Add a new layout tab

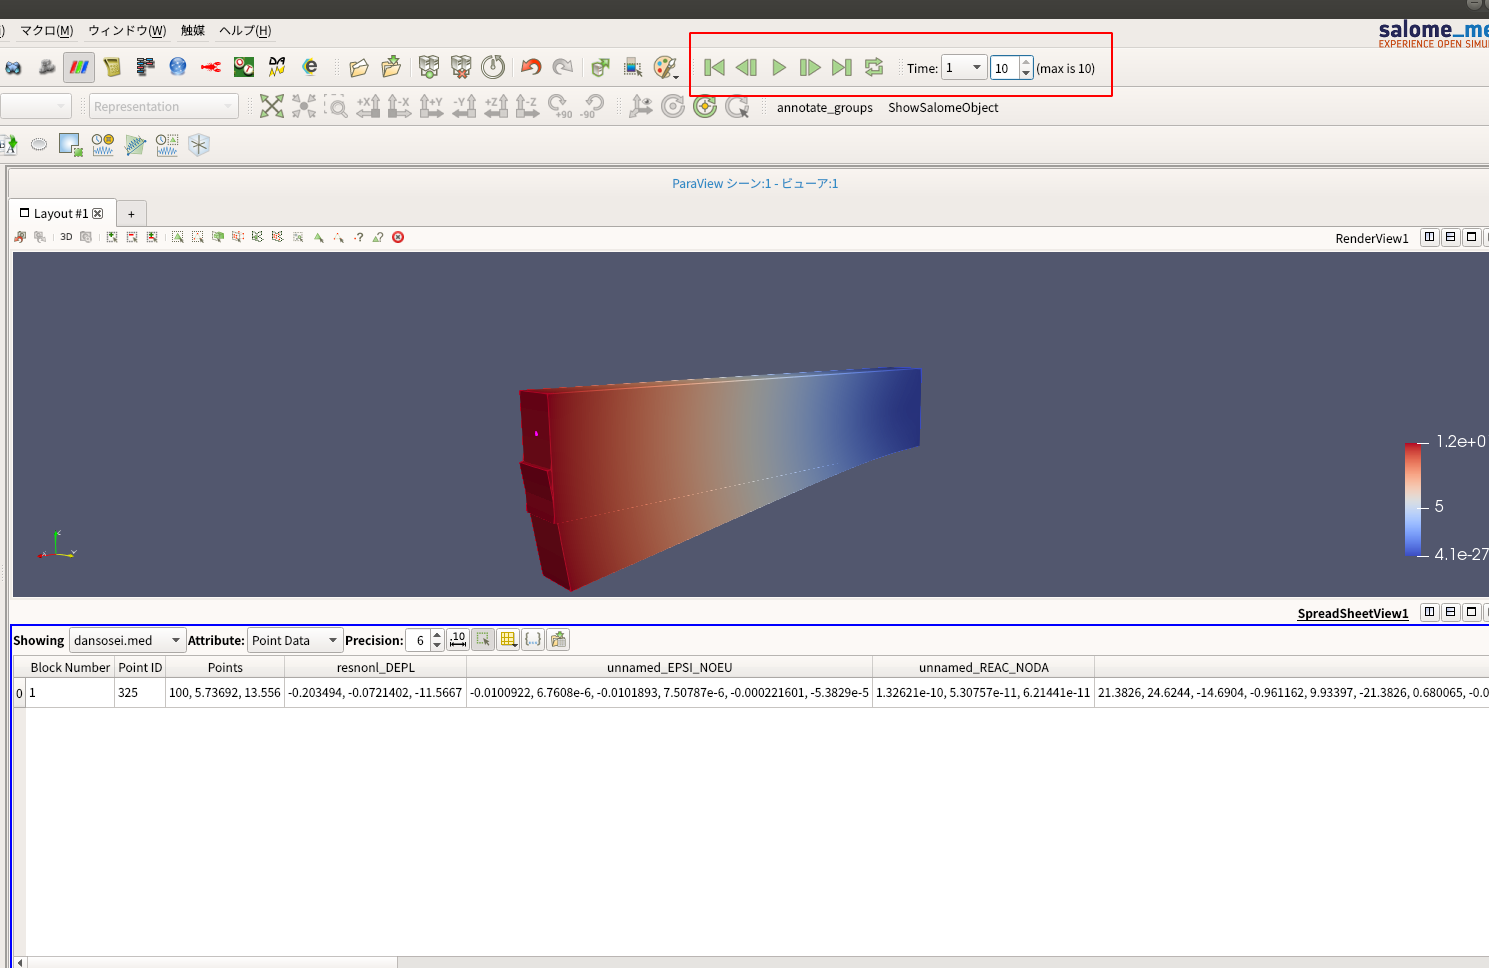coord(131,214)
